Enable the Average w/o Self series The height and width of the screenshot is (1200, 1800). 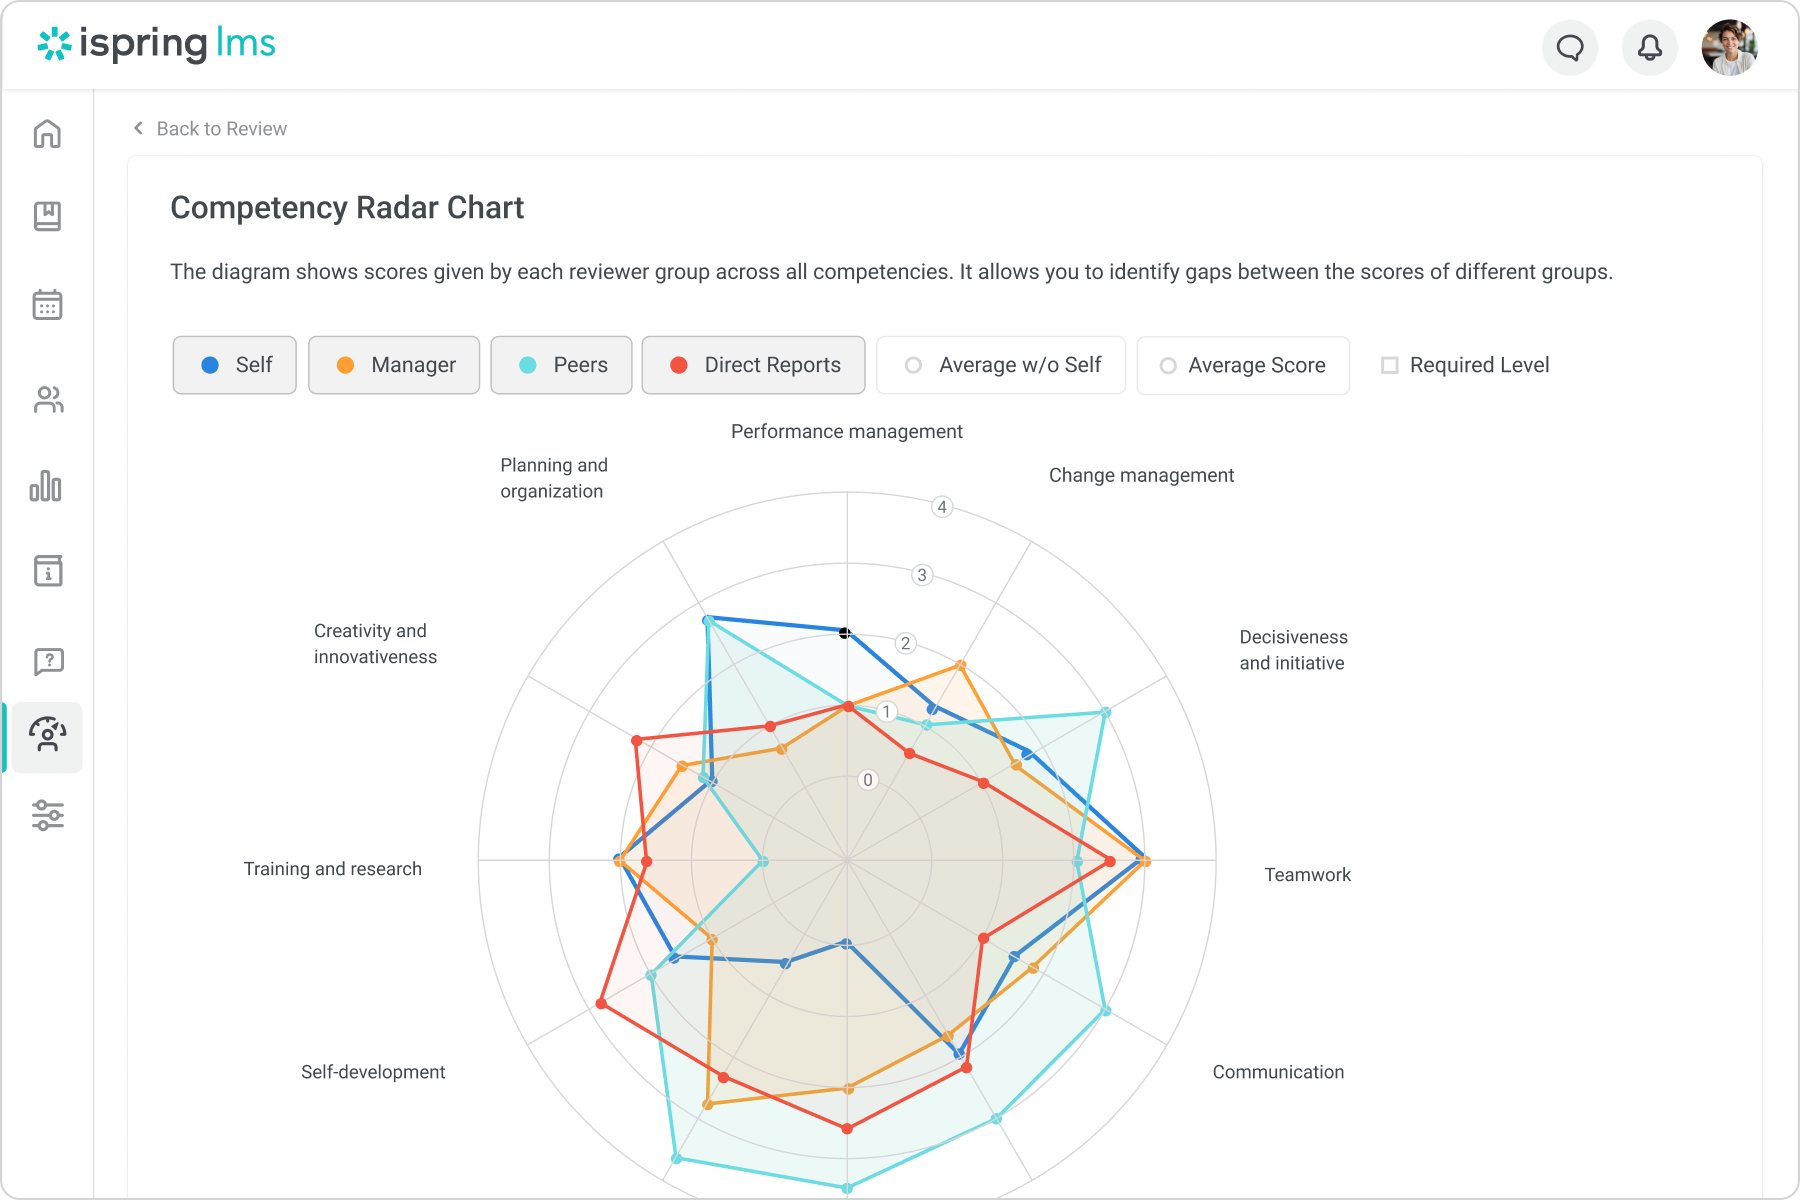click(x=1001, y=365)
